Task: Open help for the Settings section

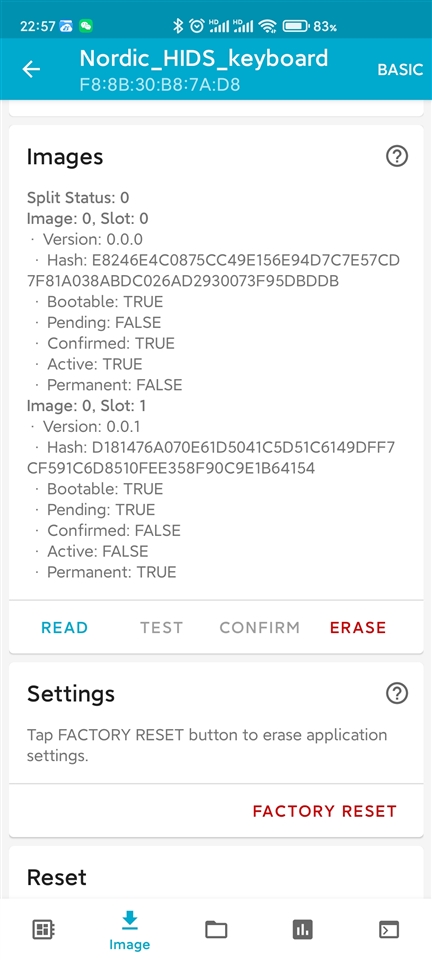Action: [x=397, y=693]
